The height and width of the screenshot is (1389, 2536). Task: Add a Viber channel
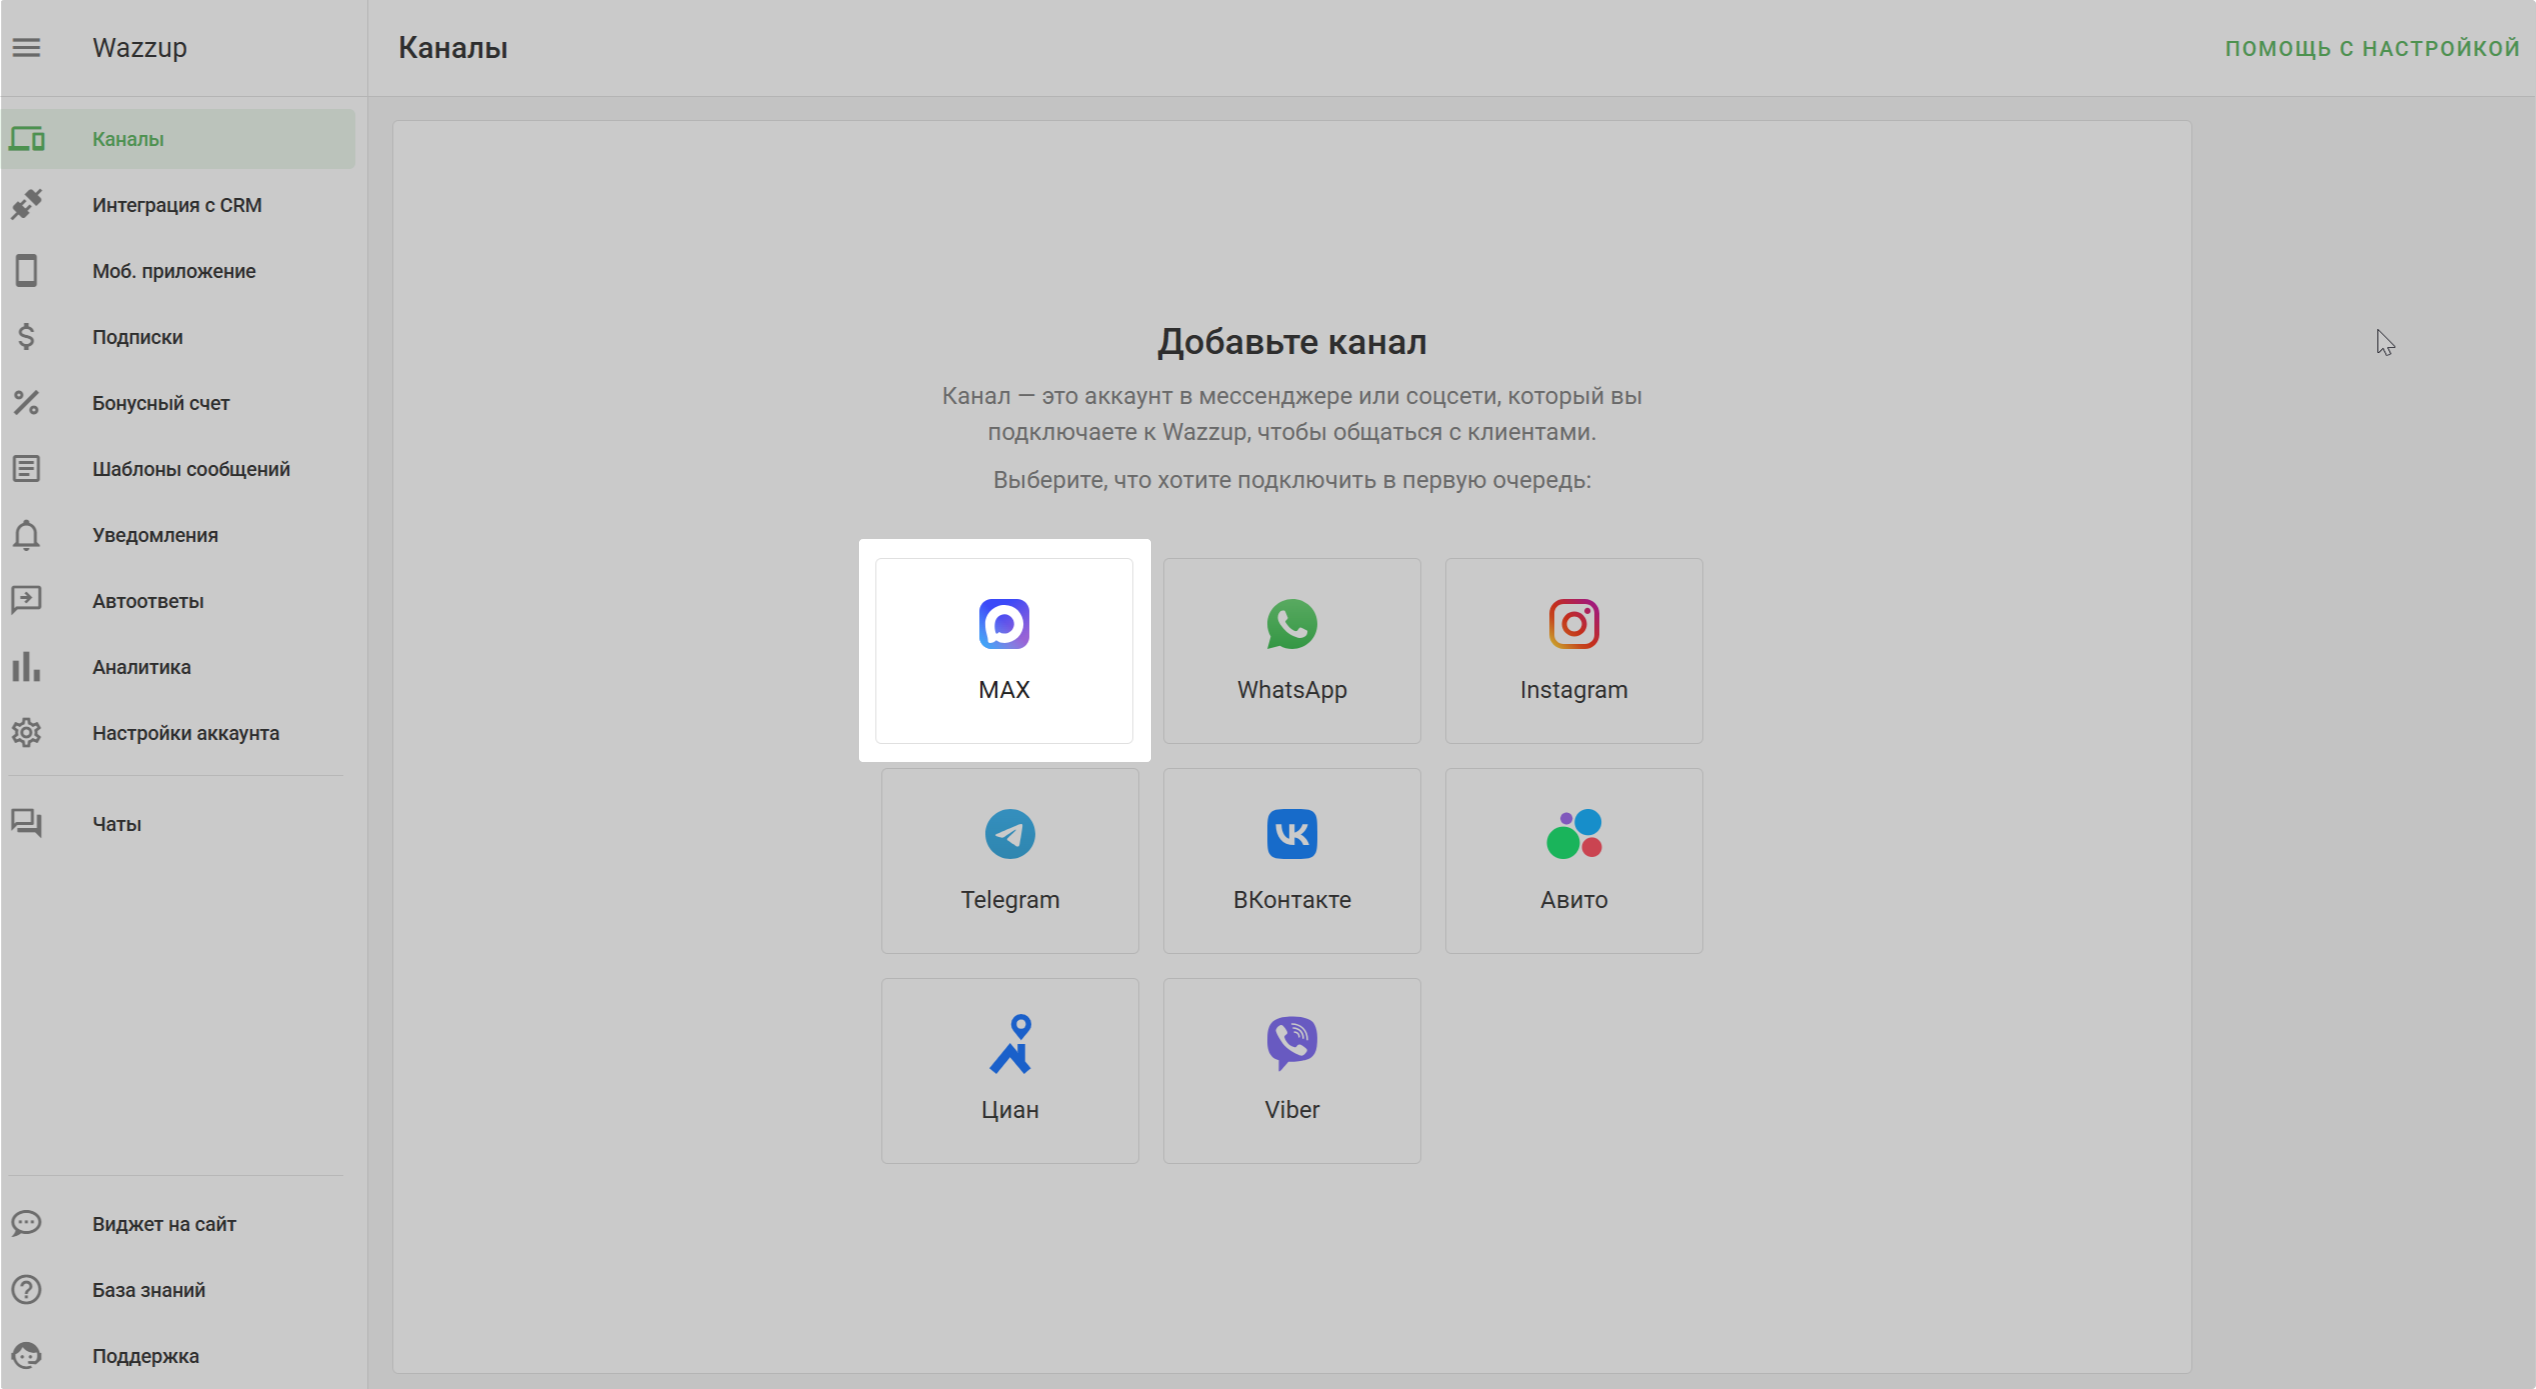1292,1071
